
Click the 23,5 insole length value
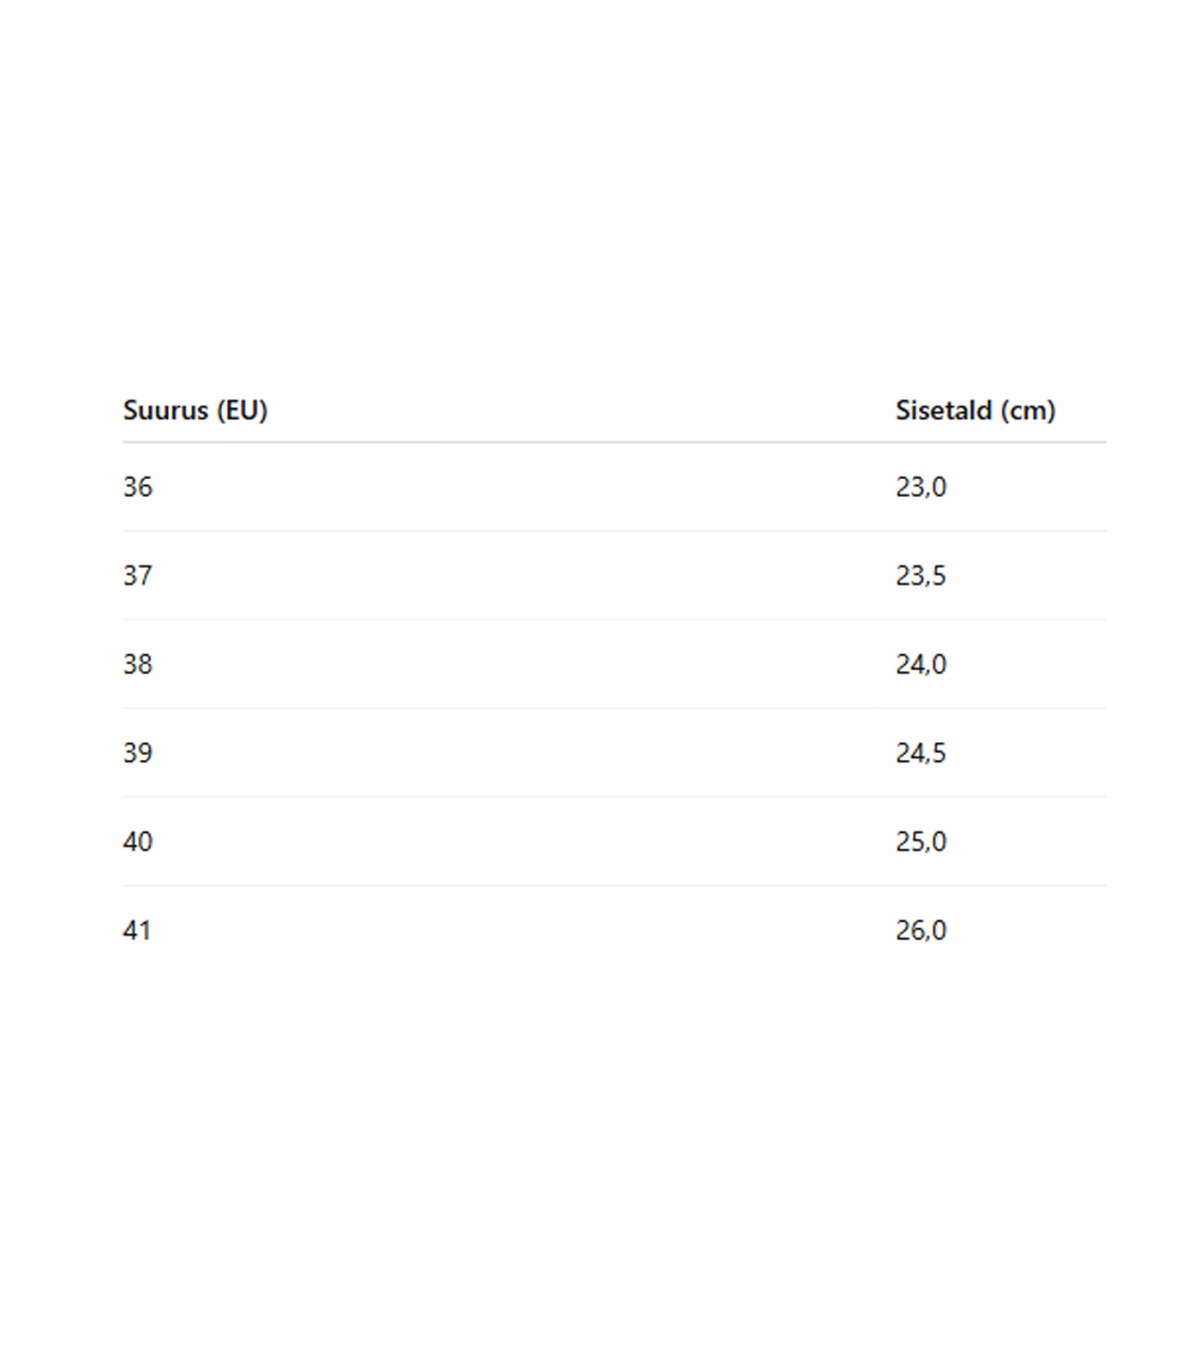point(920,576)
